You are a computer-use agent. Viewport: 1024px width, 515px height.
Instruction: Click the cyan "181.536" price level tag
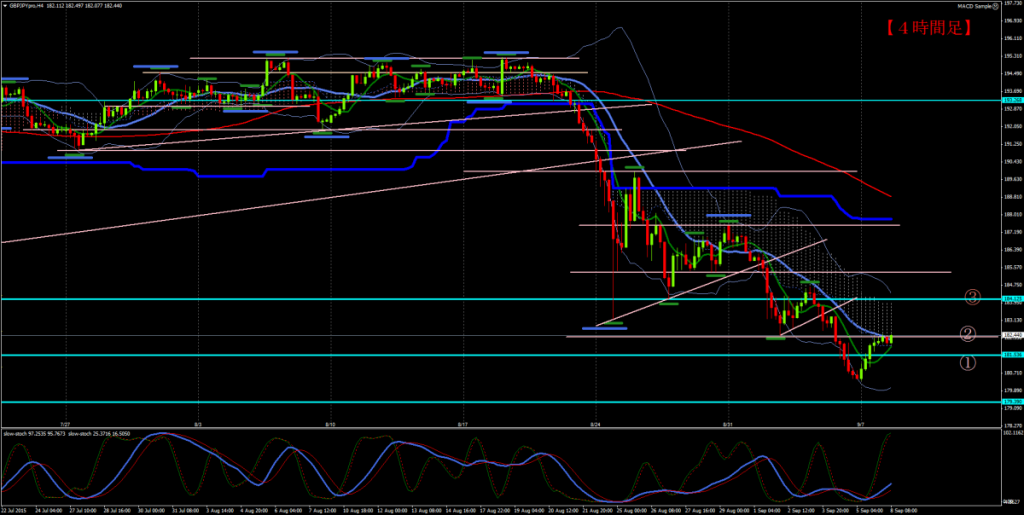tap(1012, 355)
